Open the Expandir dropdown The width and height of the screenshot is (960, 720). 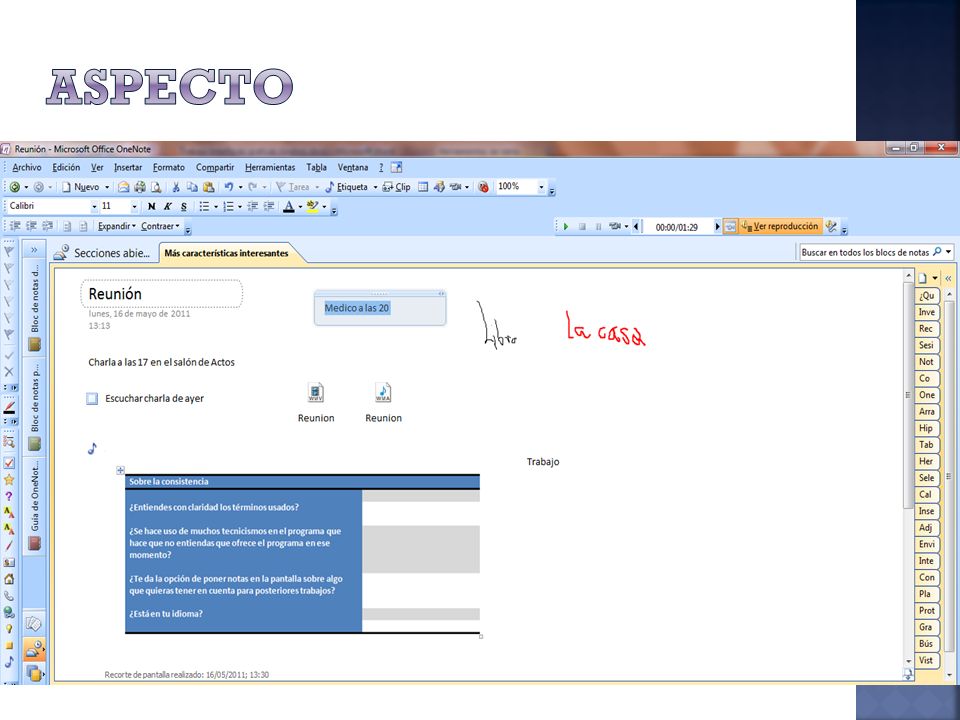point(117,227)
